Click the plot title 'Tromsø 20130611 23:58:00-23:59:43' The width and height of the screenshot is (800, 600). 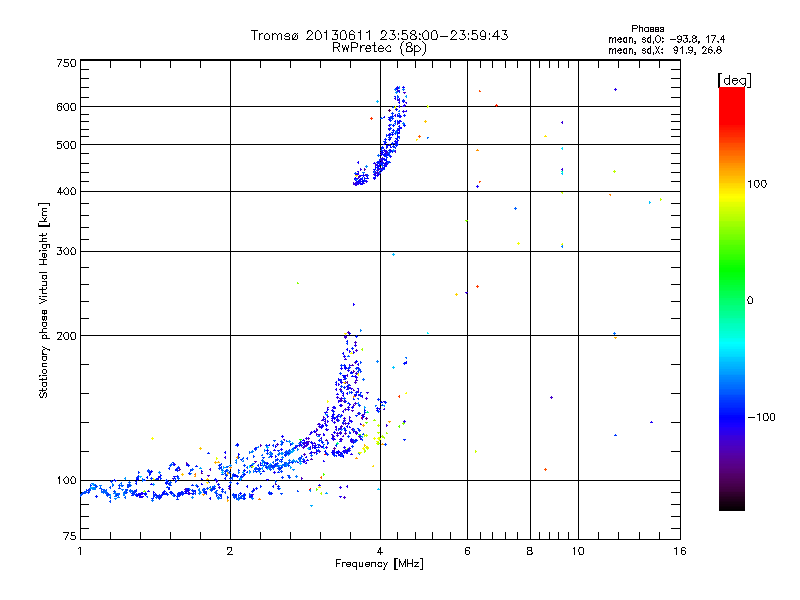coord(379,35)
